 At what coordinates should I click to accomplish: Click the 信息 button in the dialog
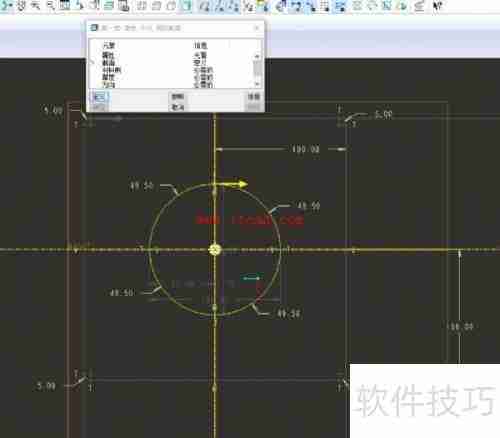coord(254,97)
